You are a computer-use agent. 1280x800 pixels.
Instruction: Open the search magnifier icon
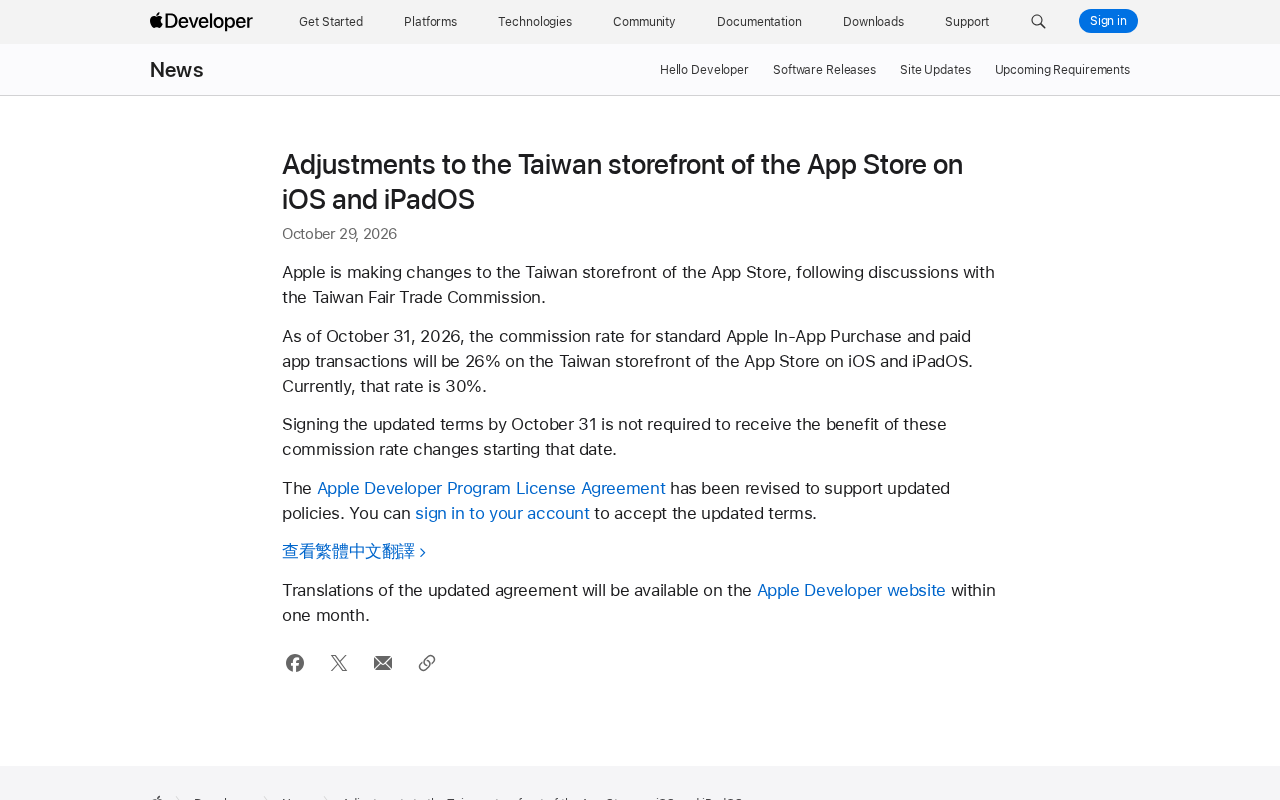[x=1038, y=21]
